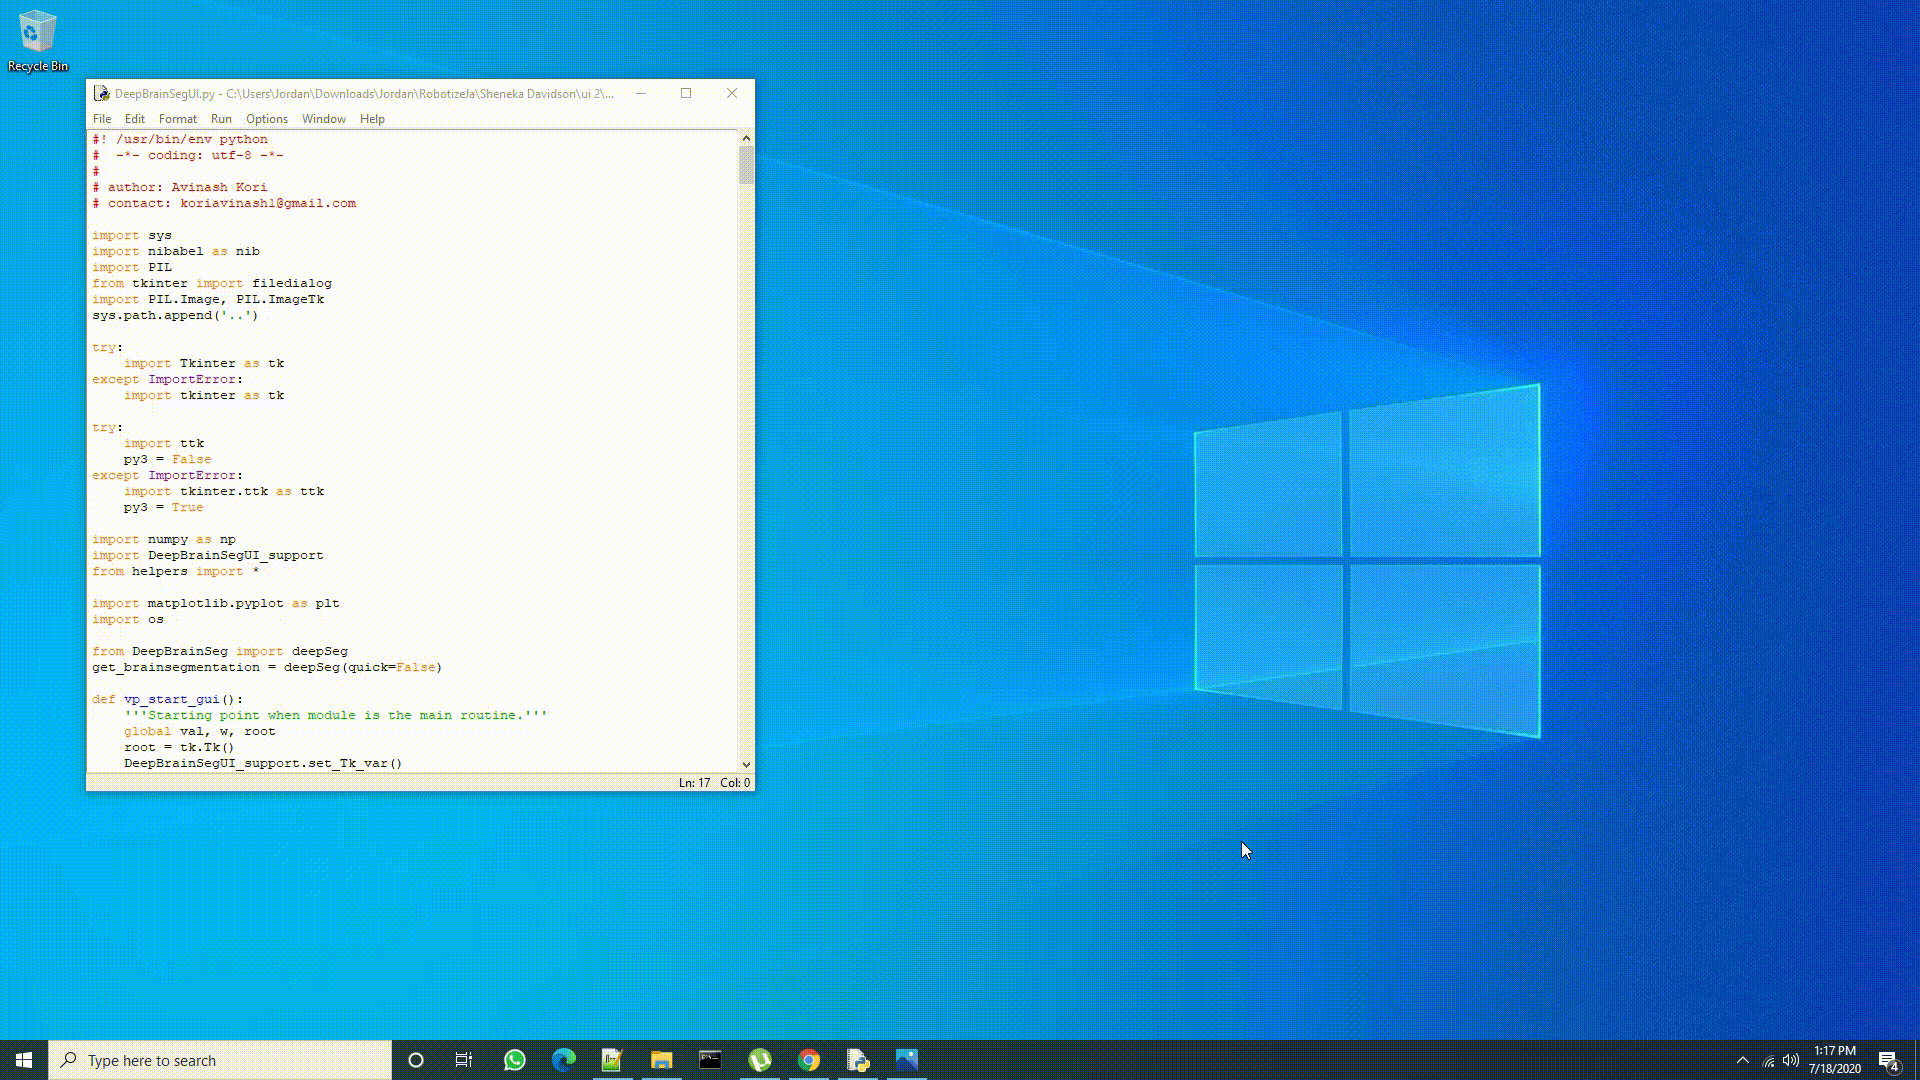
Task: Expand the hidden system tray icons
Action: pos(1743,1060)
